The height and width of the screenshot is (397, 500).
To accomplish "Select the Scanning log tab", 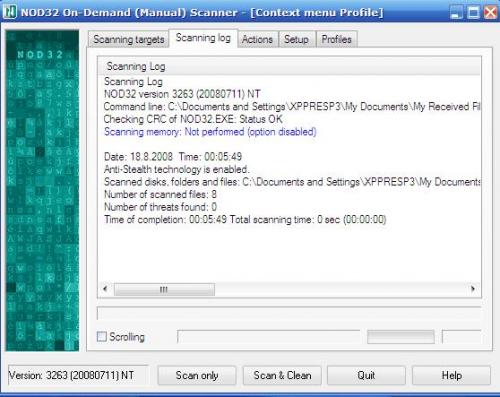I will 203,38.
